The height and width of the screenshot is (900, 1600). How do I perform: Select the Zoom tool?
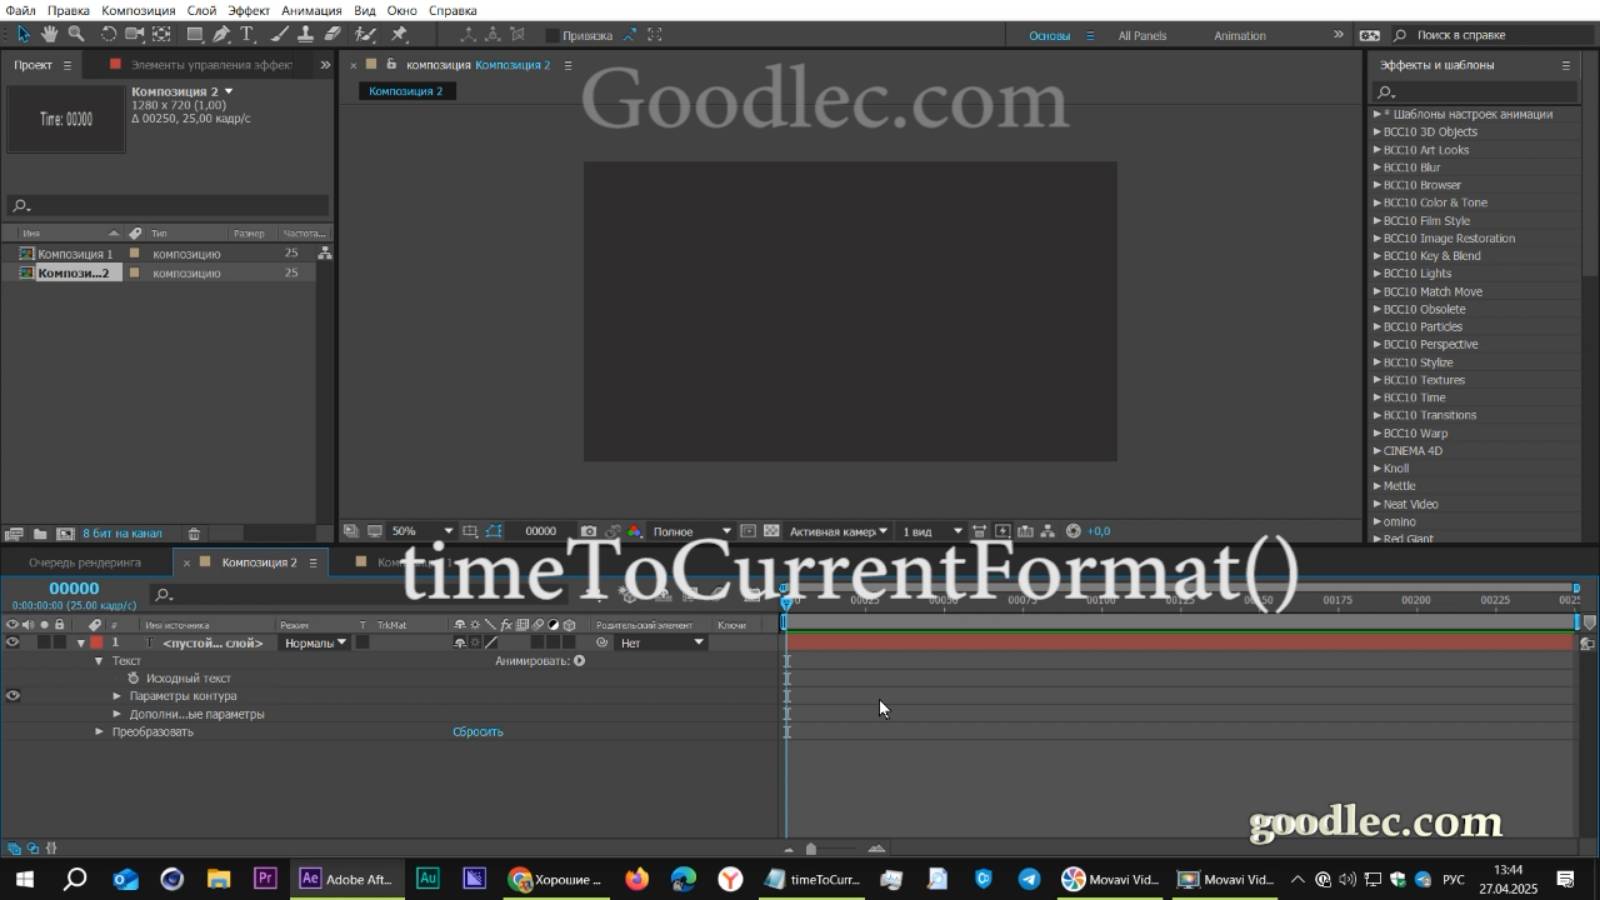76,34
